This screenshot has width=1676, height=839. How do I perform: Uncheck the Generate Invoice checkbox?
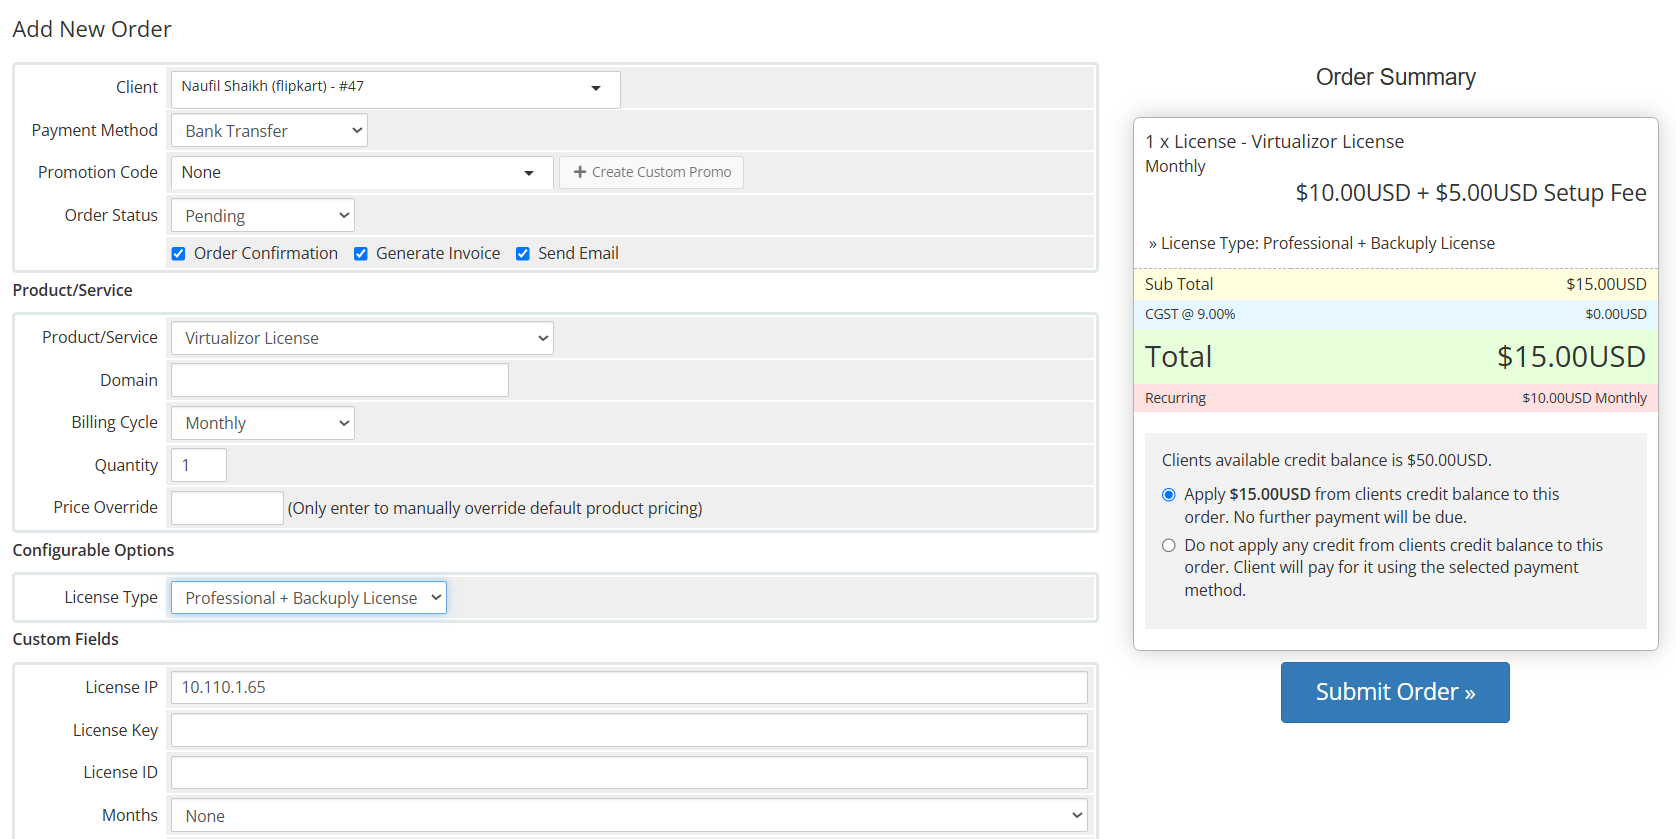(361, 254)
